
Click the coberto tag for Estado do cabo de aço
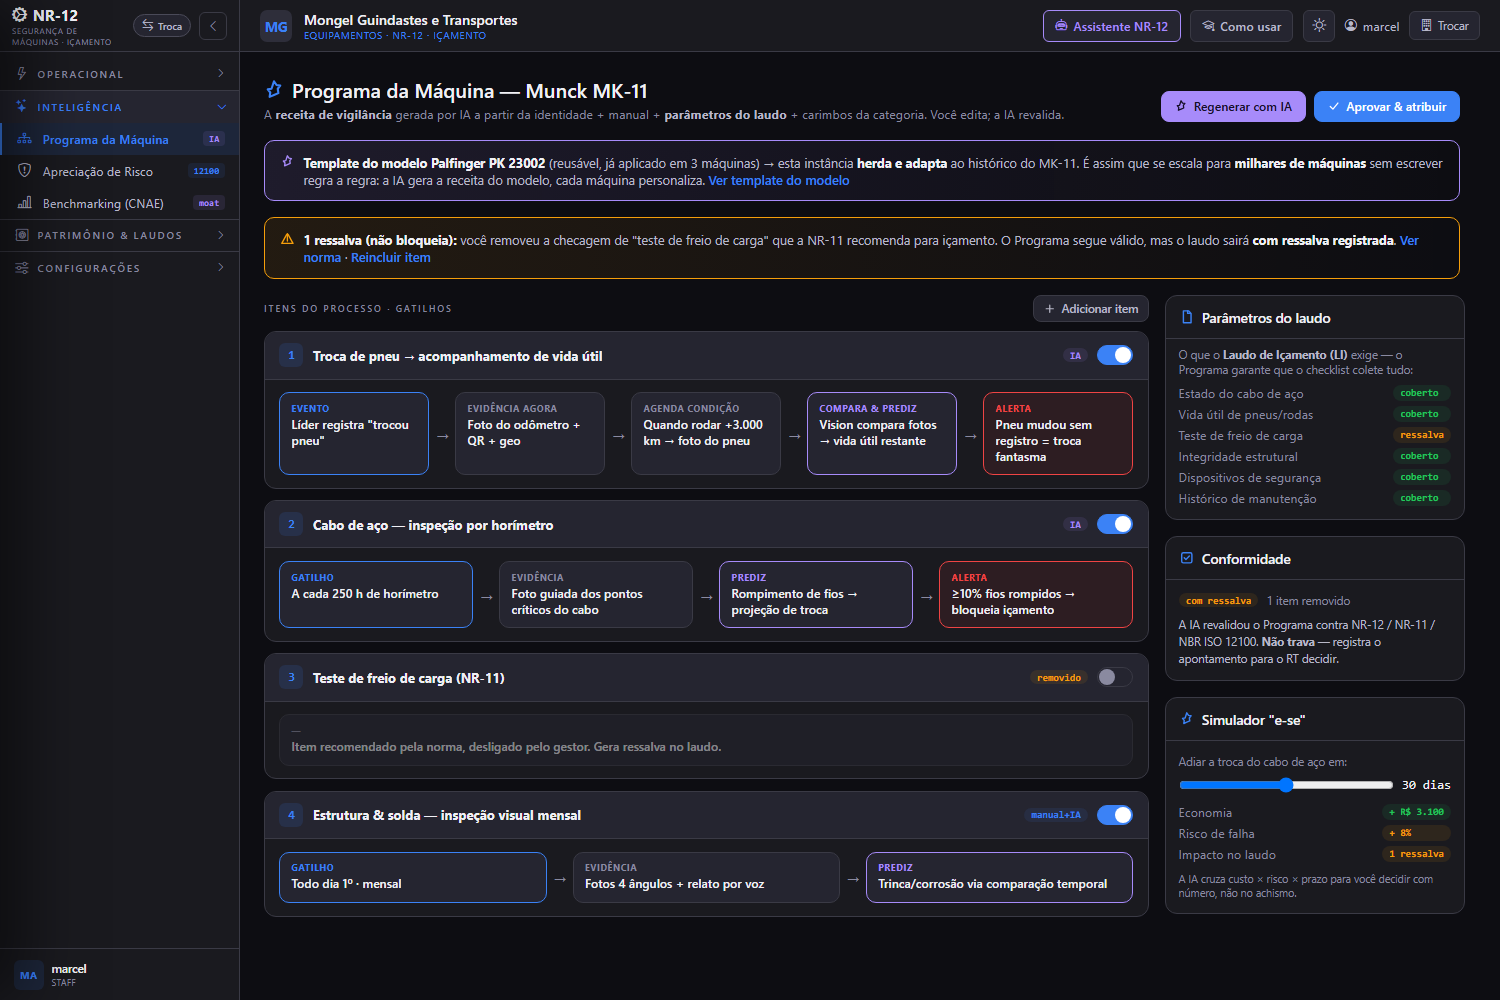pyautogui.click(x=1420, y=393)
